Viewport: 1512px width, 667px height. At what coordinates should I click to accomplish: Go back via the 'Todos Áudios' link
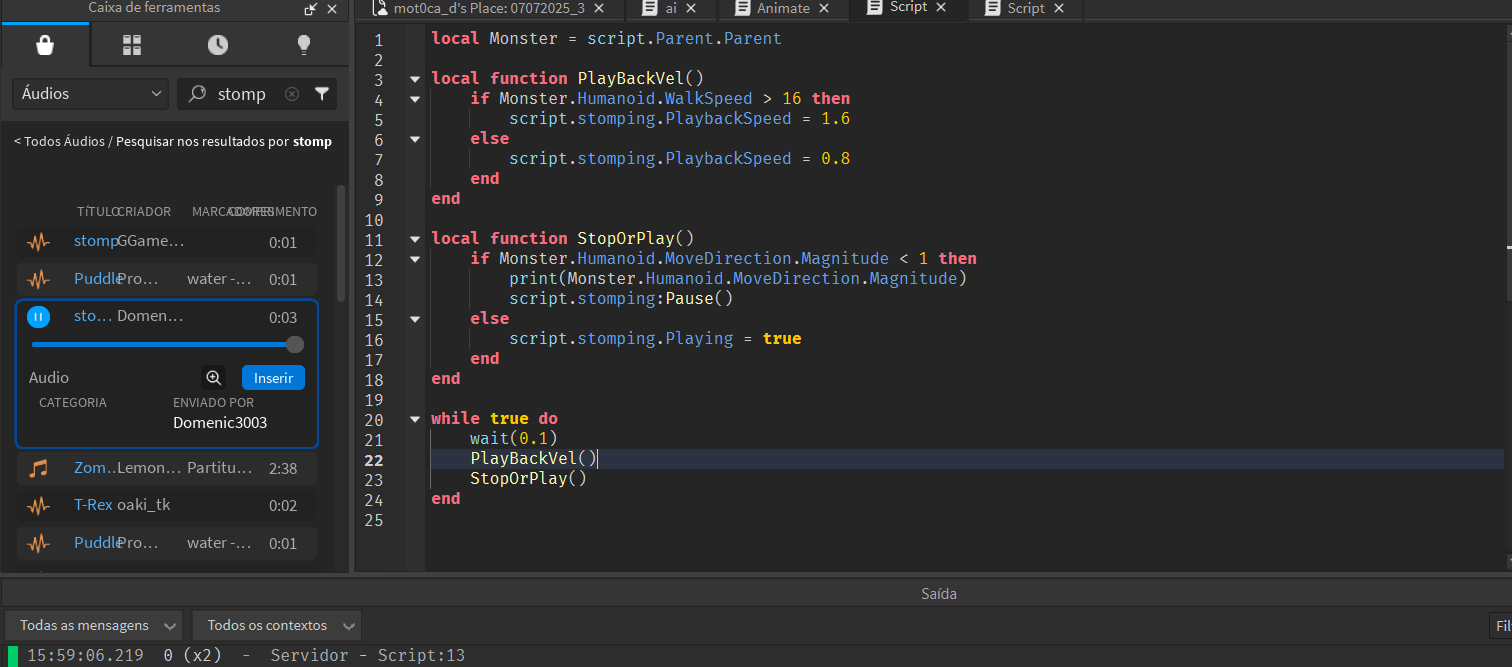point(63,142)
